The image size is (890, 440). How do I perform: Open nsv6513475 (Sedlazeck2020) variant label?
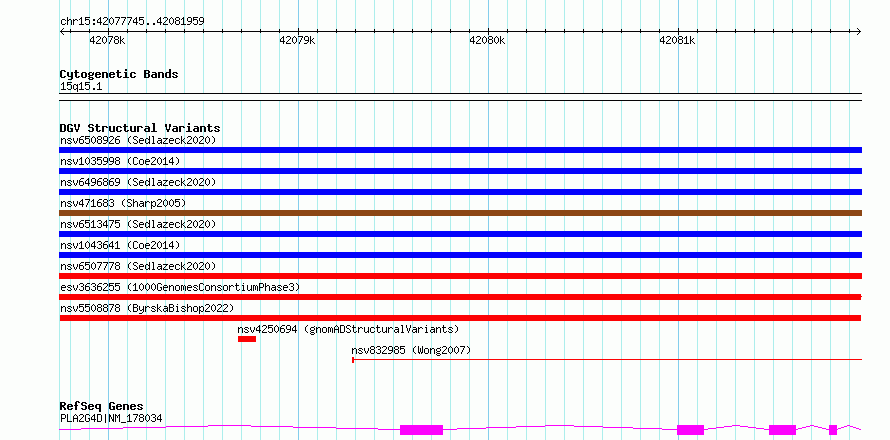pos(138,224)
